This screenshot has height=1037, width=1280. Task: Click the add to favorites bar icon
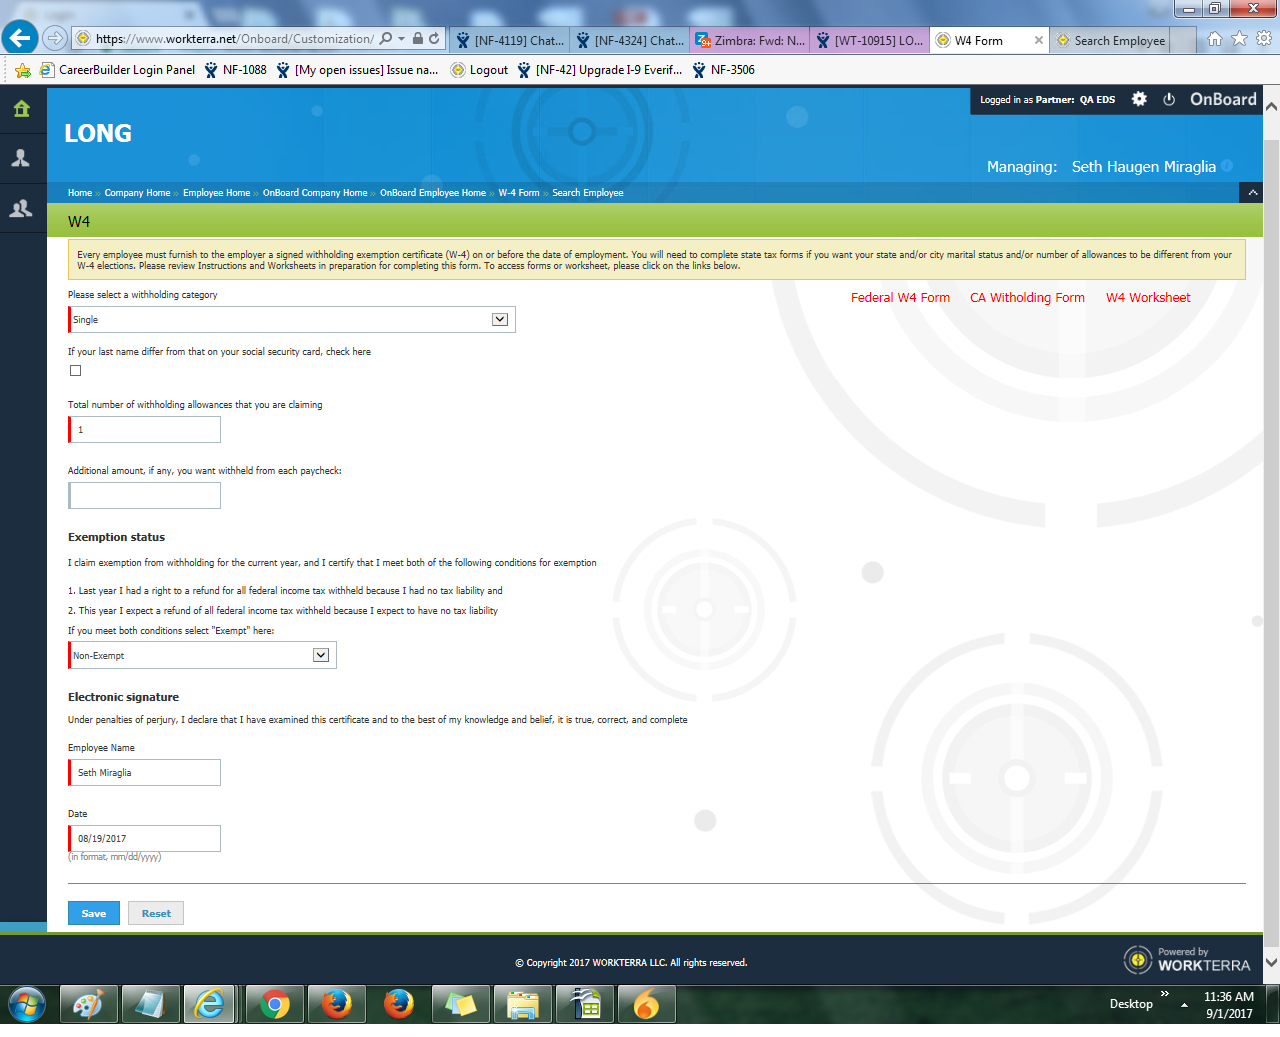tap(23, 70)
